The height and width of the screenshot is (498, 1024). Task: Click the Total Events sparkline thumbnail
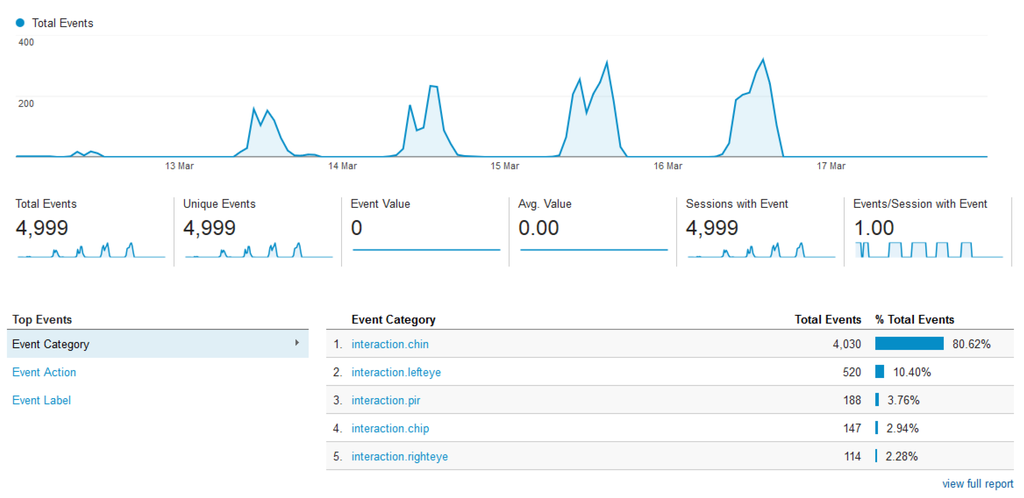click(x=90, y=250)
